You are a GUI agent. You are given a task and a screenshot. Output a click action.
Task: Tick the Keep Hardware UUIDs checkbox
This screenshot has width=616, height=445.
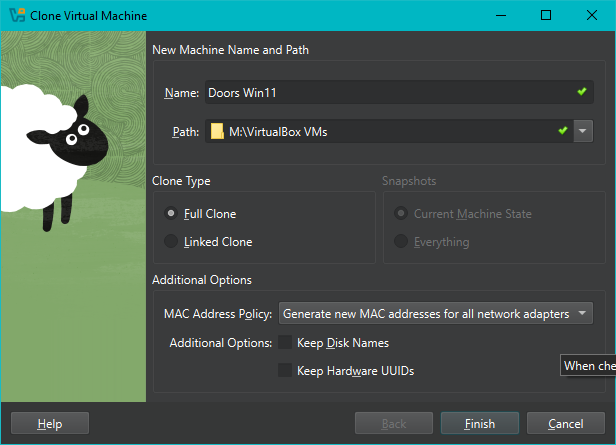coord(285,371)
